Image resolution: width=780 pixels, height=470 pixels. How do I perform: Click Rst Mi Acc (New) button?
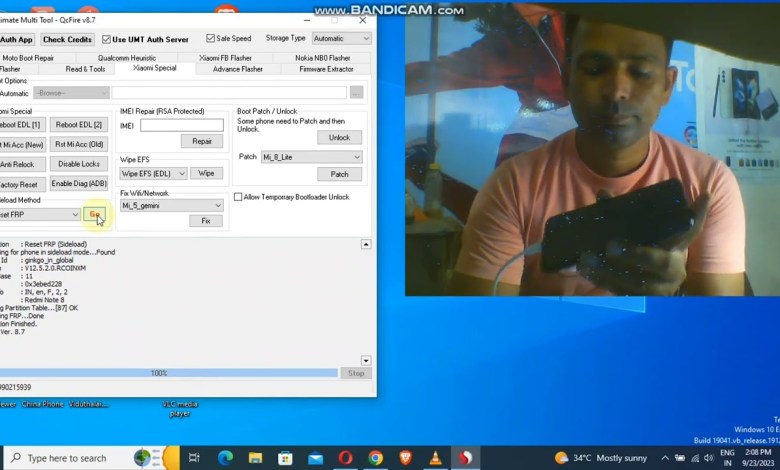coord(22,145)
